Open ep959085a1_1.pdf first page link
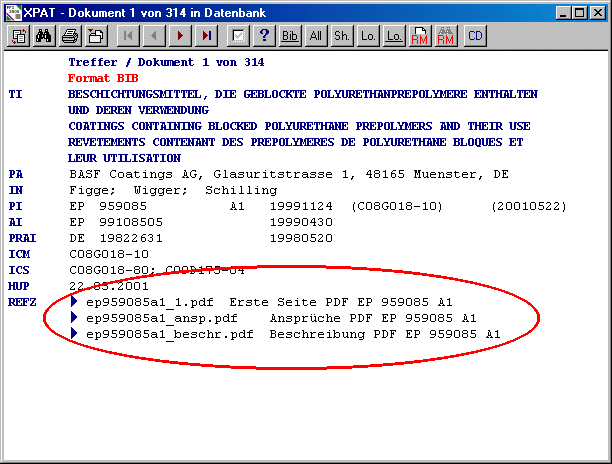This screenshot has width=612, height=464. click(149, 301)
